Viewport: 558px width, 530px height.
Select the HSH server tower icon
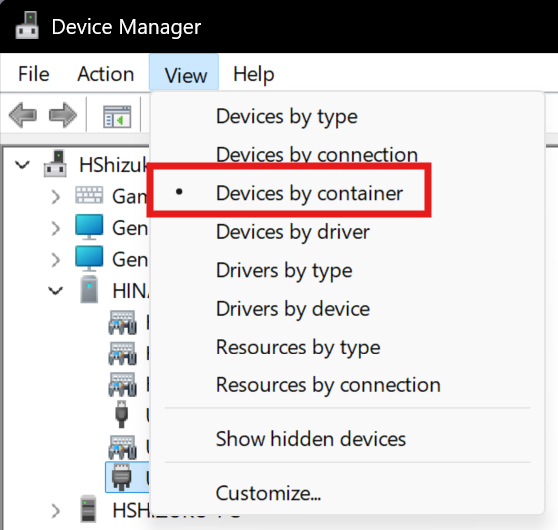(x=88, y=509)
